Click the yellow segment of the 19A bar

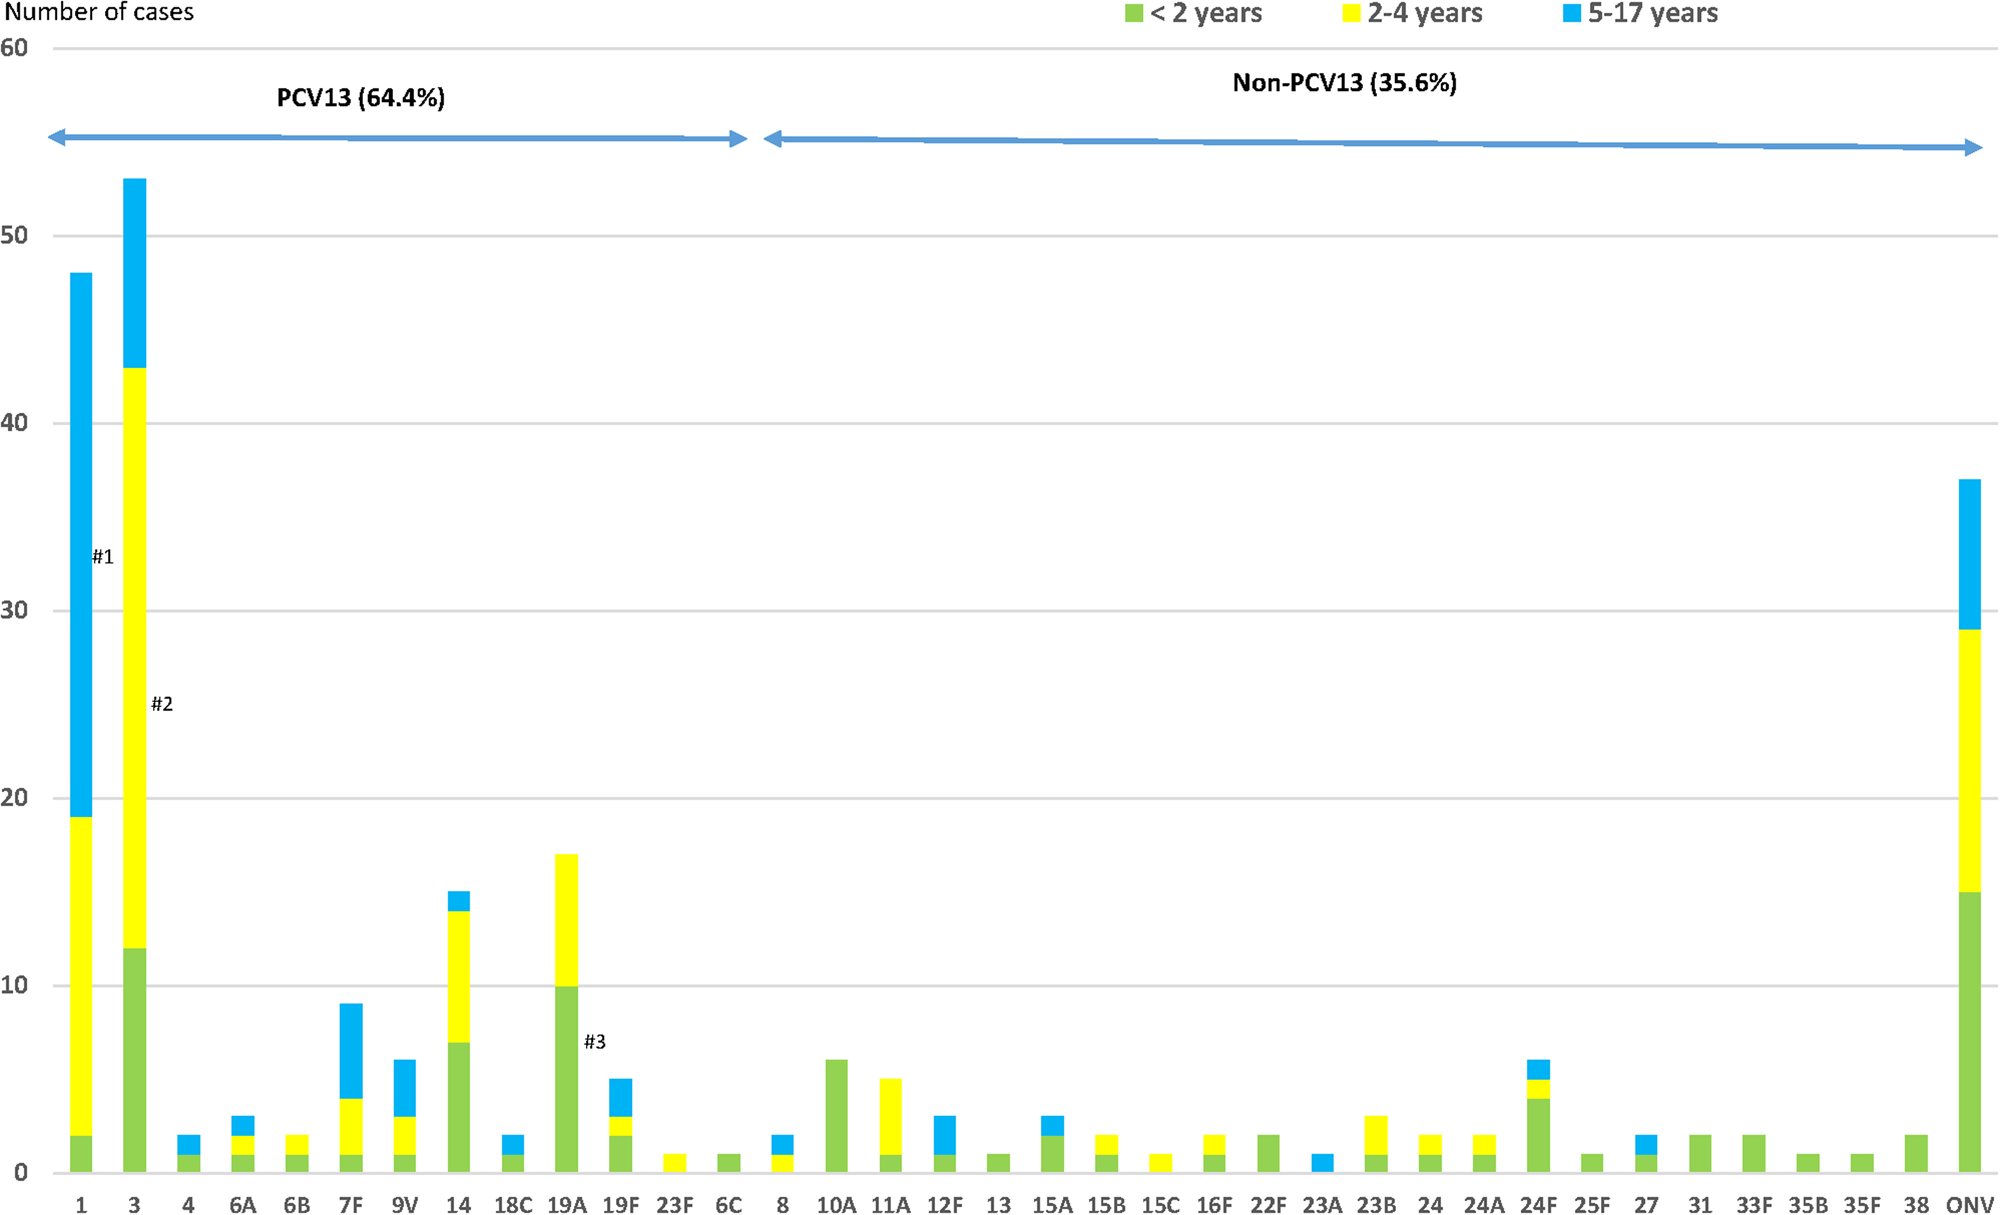click(x=566, y=919)
